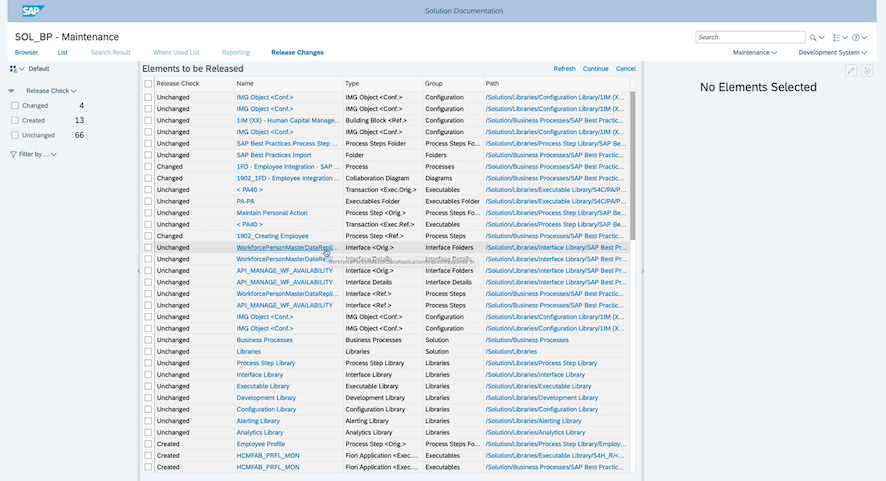Click the Cancel button

(626, 69)
